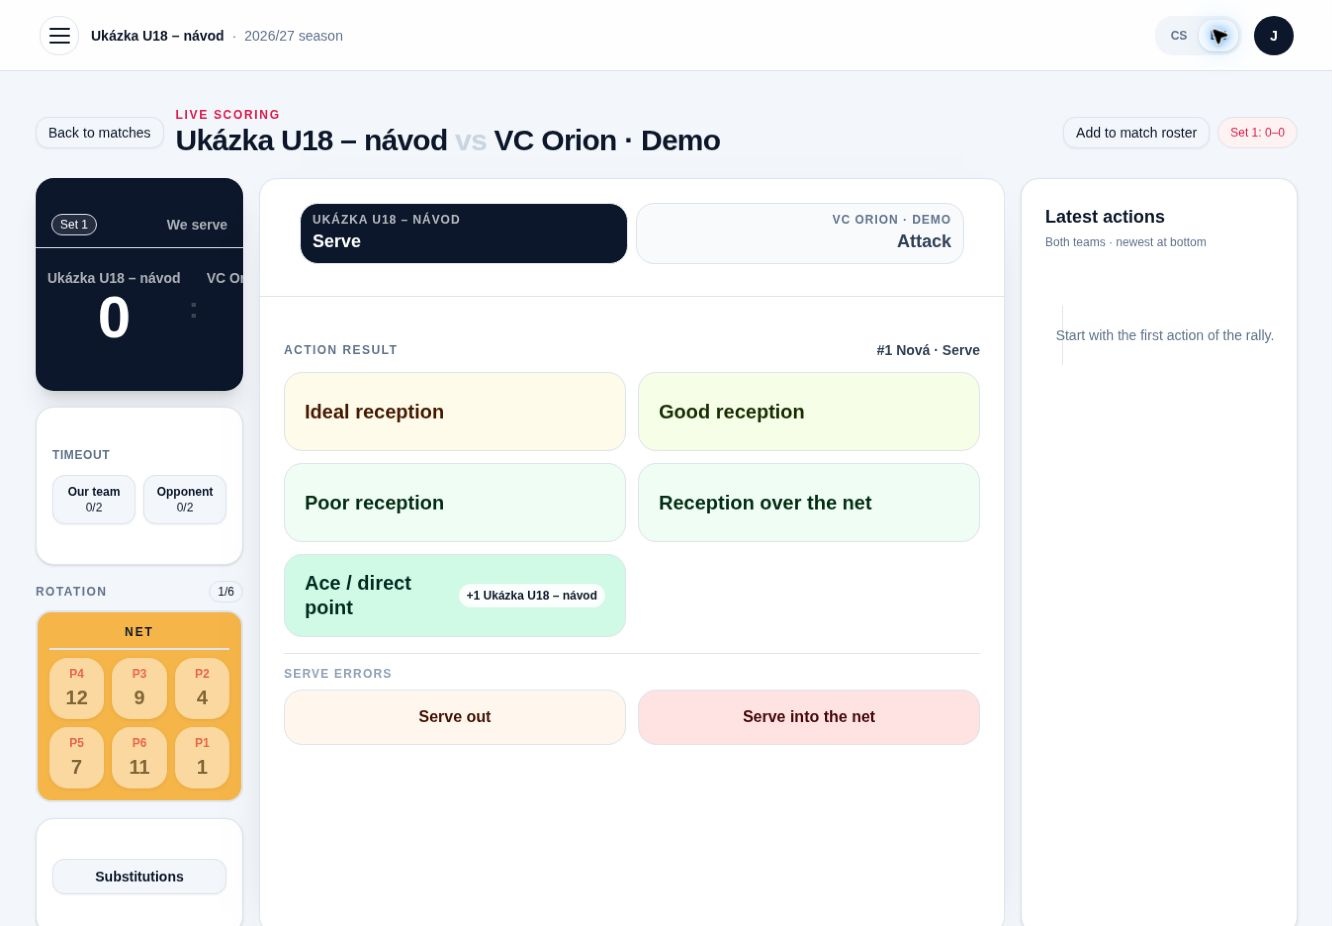Go back to matches
Screen dimensions: 1332x926
pos(99,133)
